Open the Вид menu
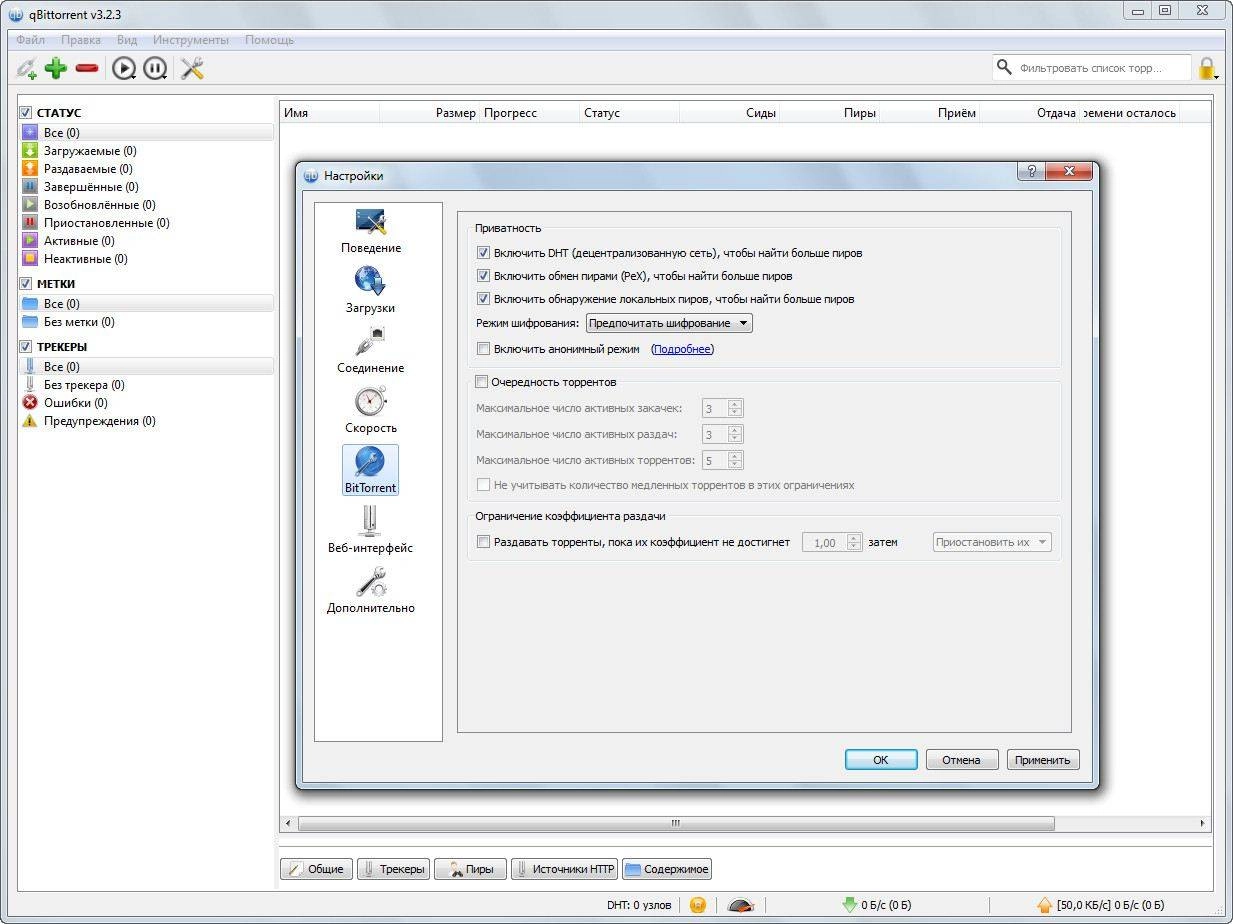Image resolution: width=1233 pixels, height=924 pixels. click(127, 40)
